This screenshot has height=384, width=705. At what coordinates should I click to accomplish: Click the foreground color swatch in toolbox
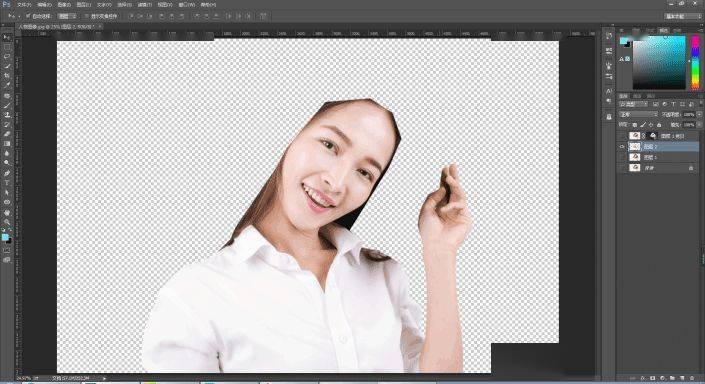[5, 237]
